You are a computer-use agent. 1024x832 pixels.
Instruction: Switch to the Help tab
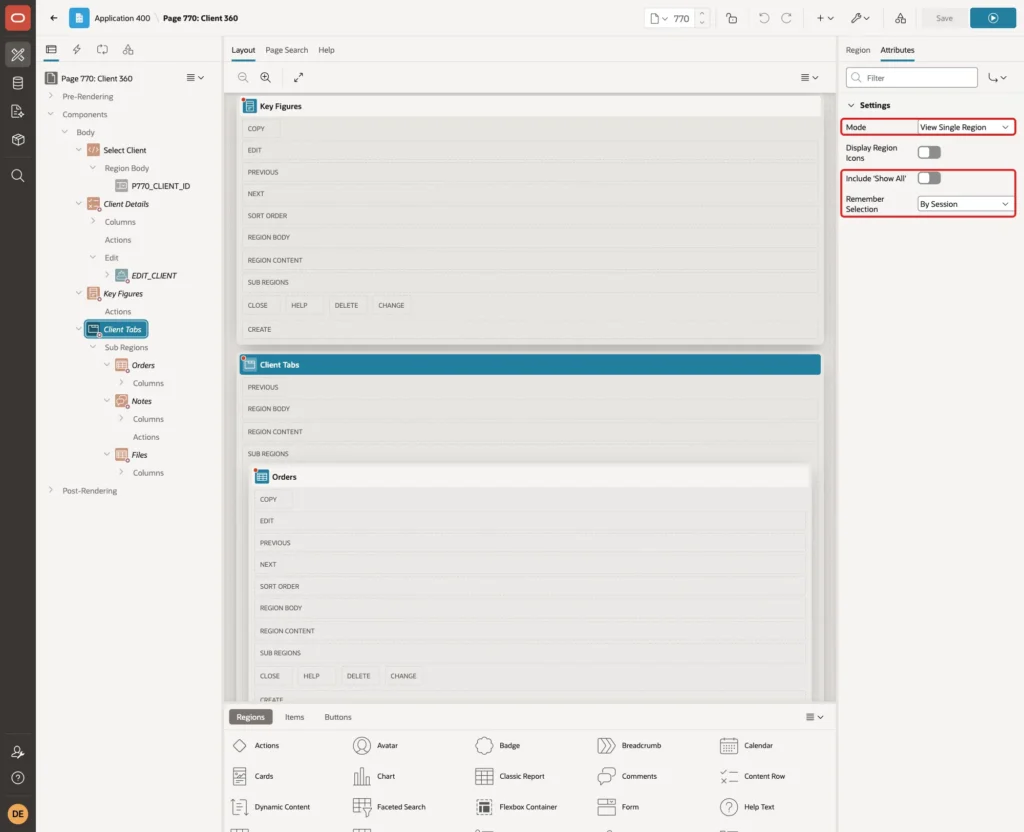pos(326,50)
